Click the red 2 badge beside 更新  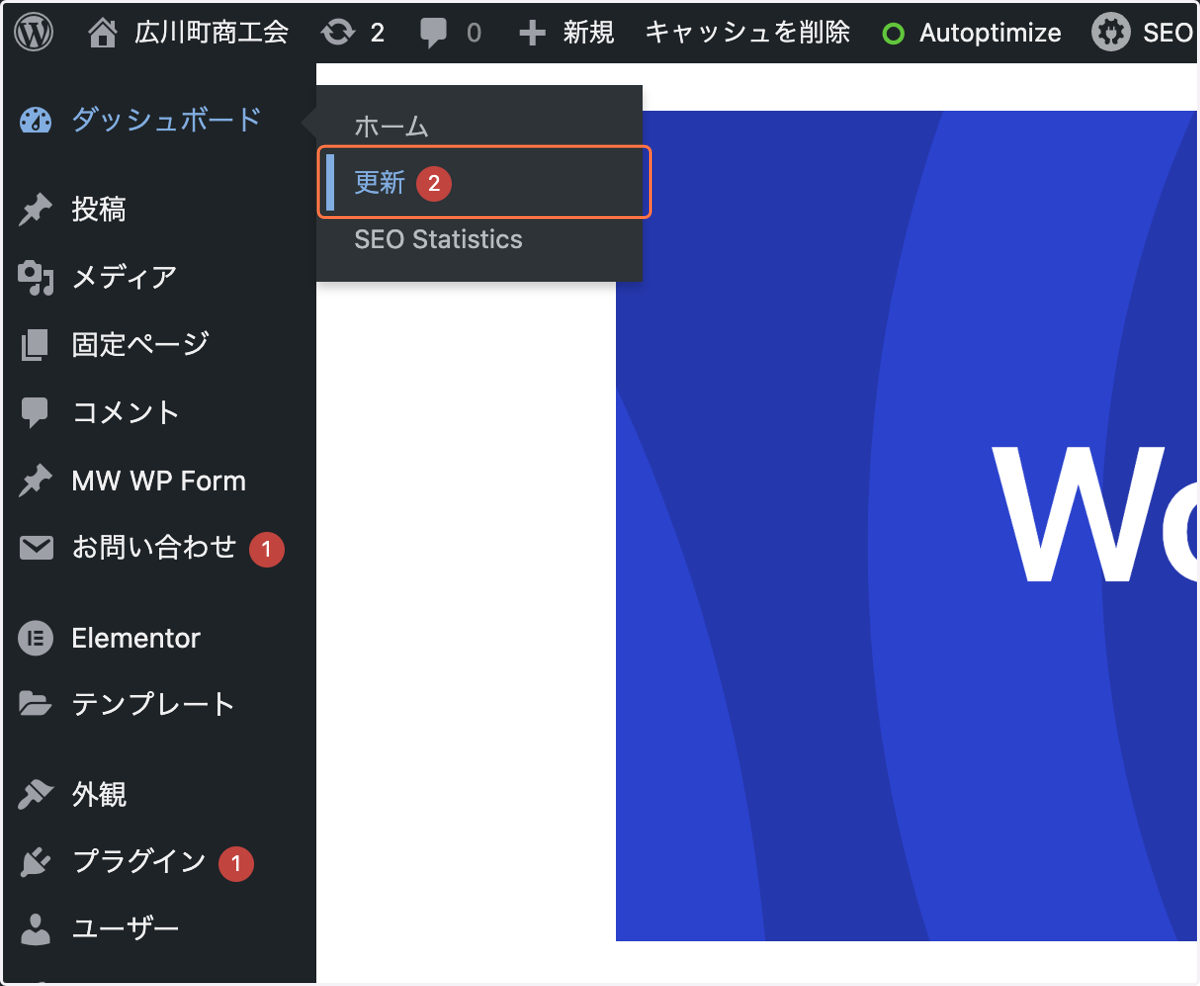pos(434,183)
